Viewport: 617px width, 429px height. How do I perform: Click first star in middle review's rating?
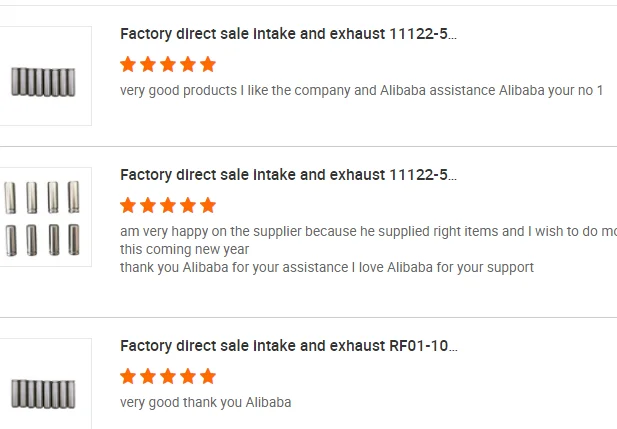(128, 205)
